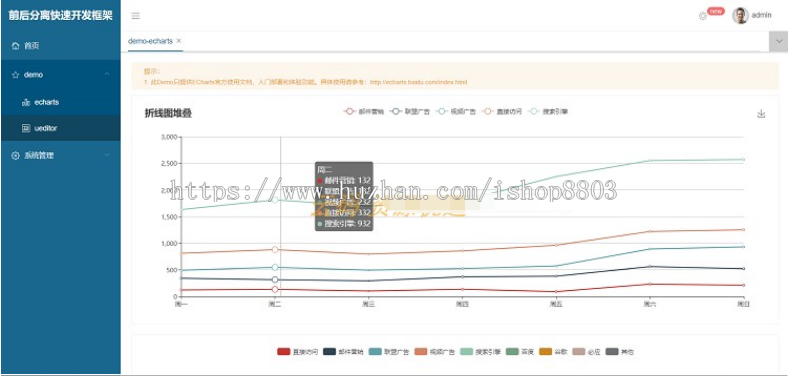Toggle 联盟广告 series in line chart legend

[410, 111]
